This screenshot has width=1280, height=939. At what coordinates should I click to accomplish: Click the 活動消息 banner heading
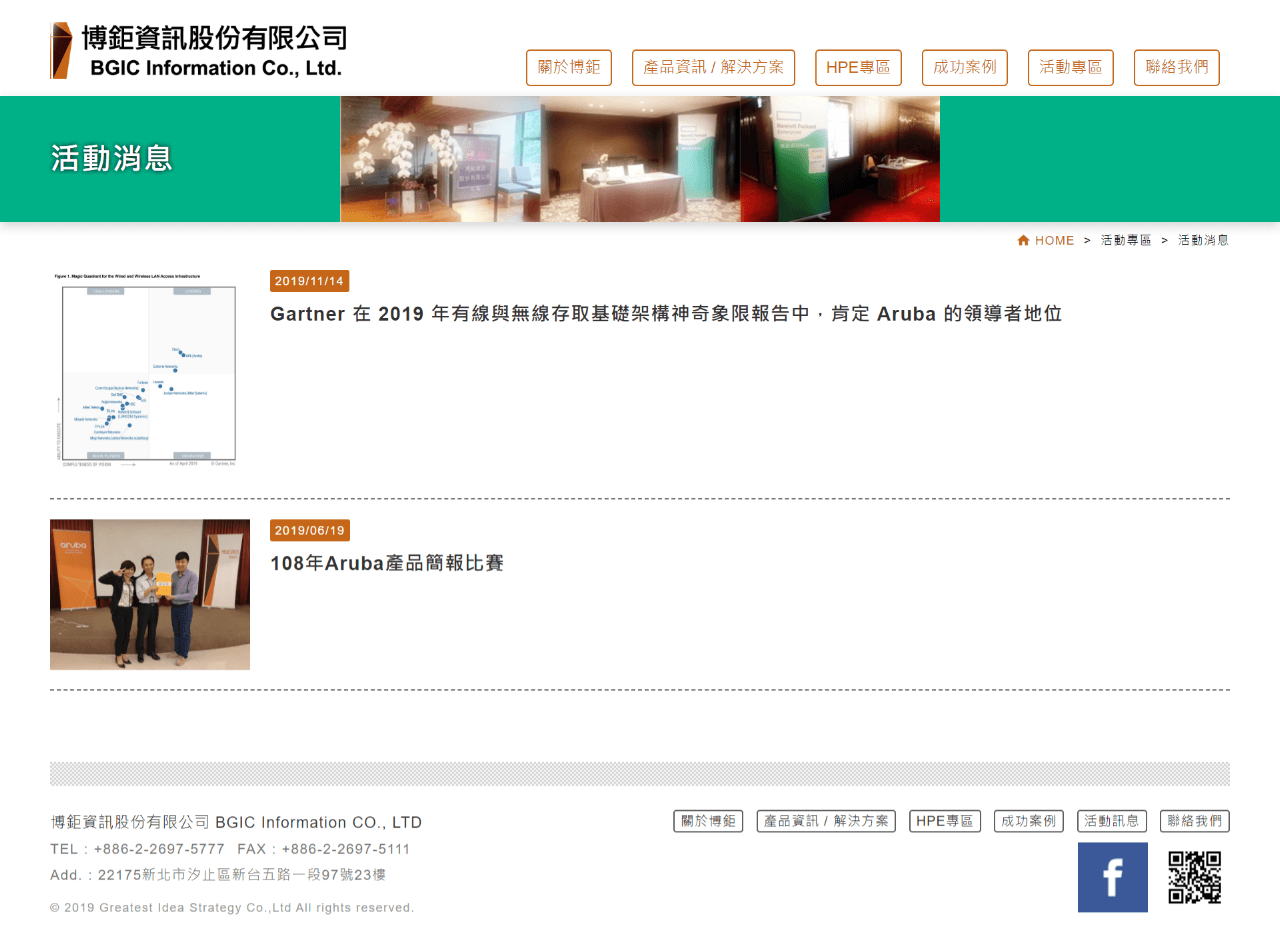[x=112, y=158]
